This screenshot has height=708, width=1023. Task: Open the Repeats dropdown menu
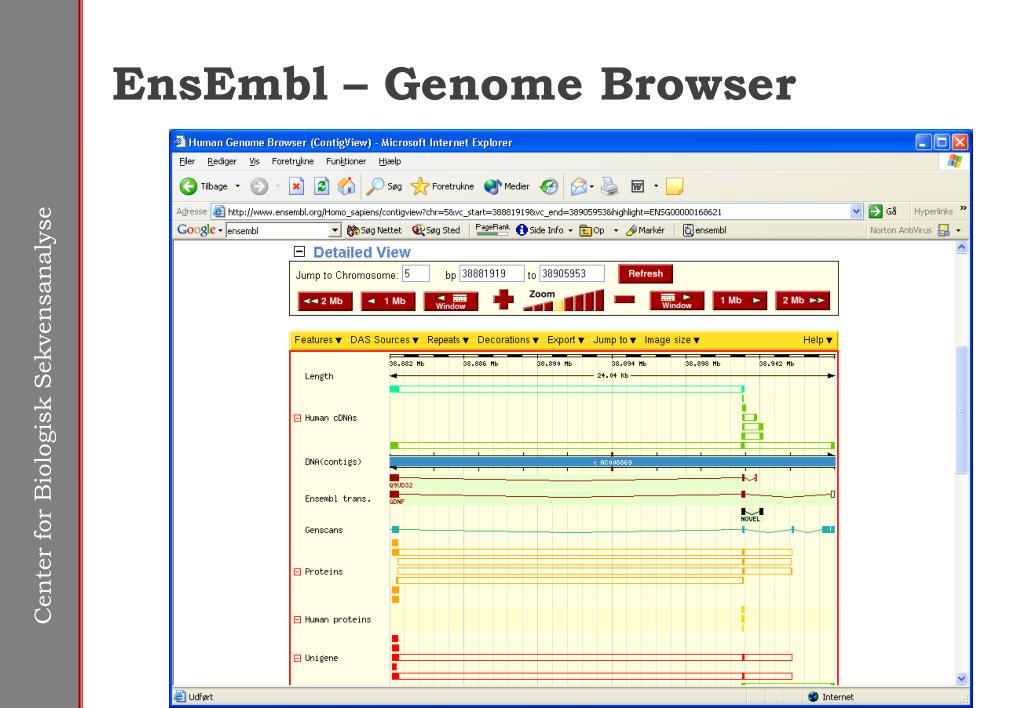click(448, 340)
